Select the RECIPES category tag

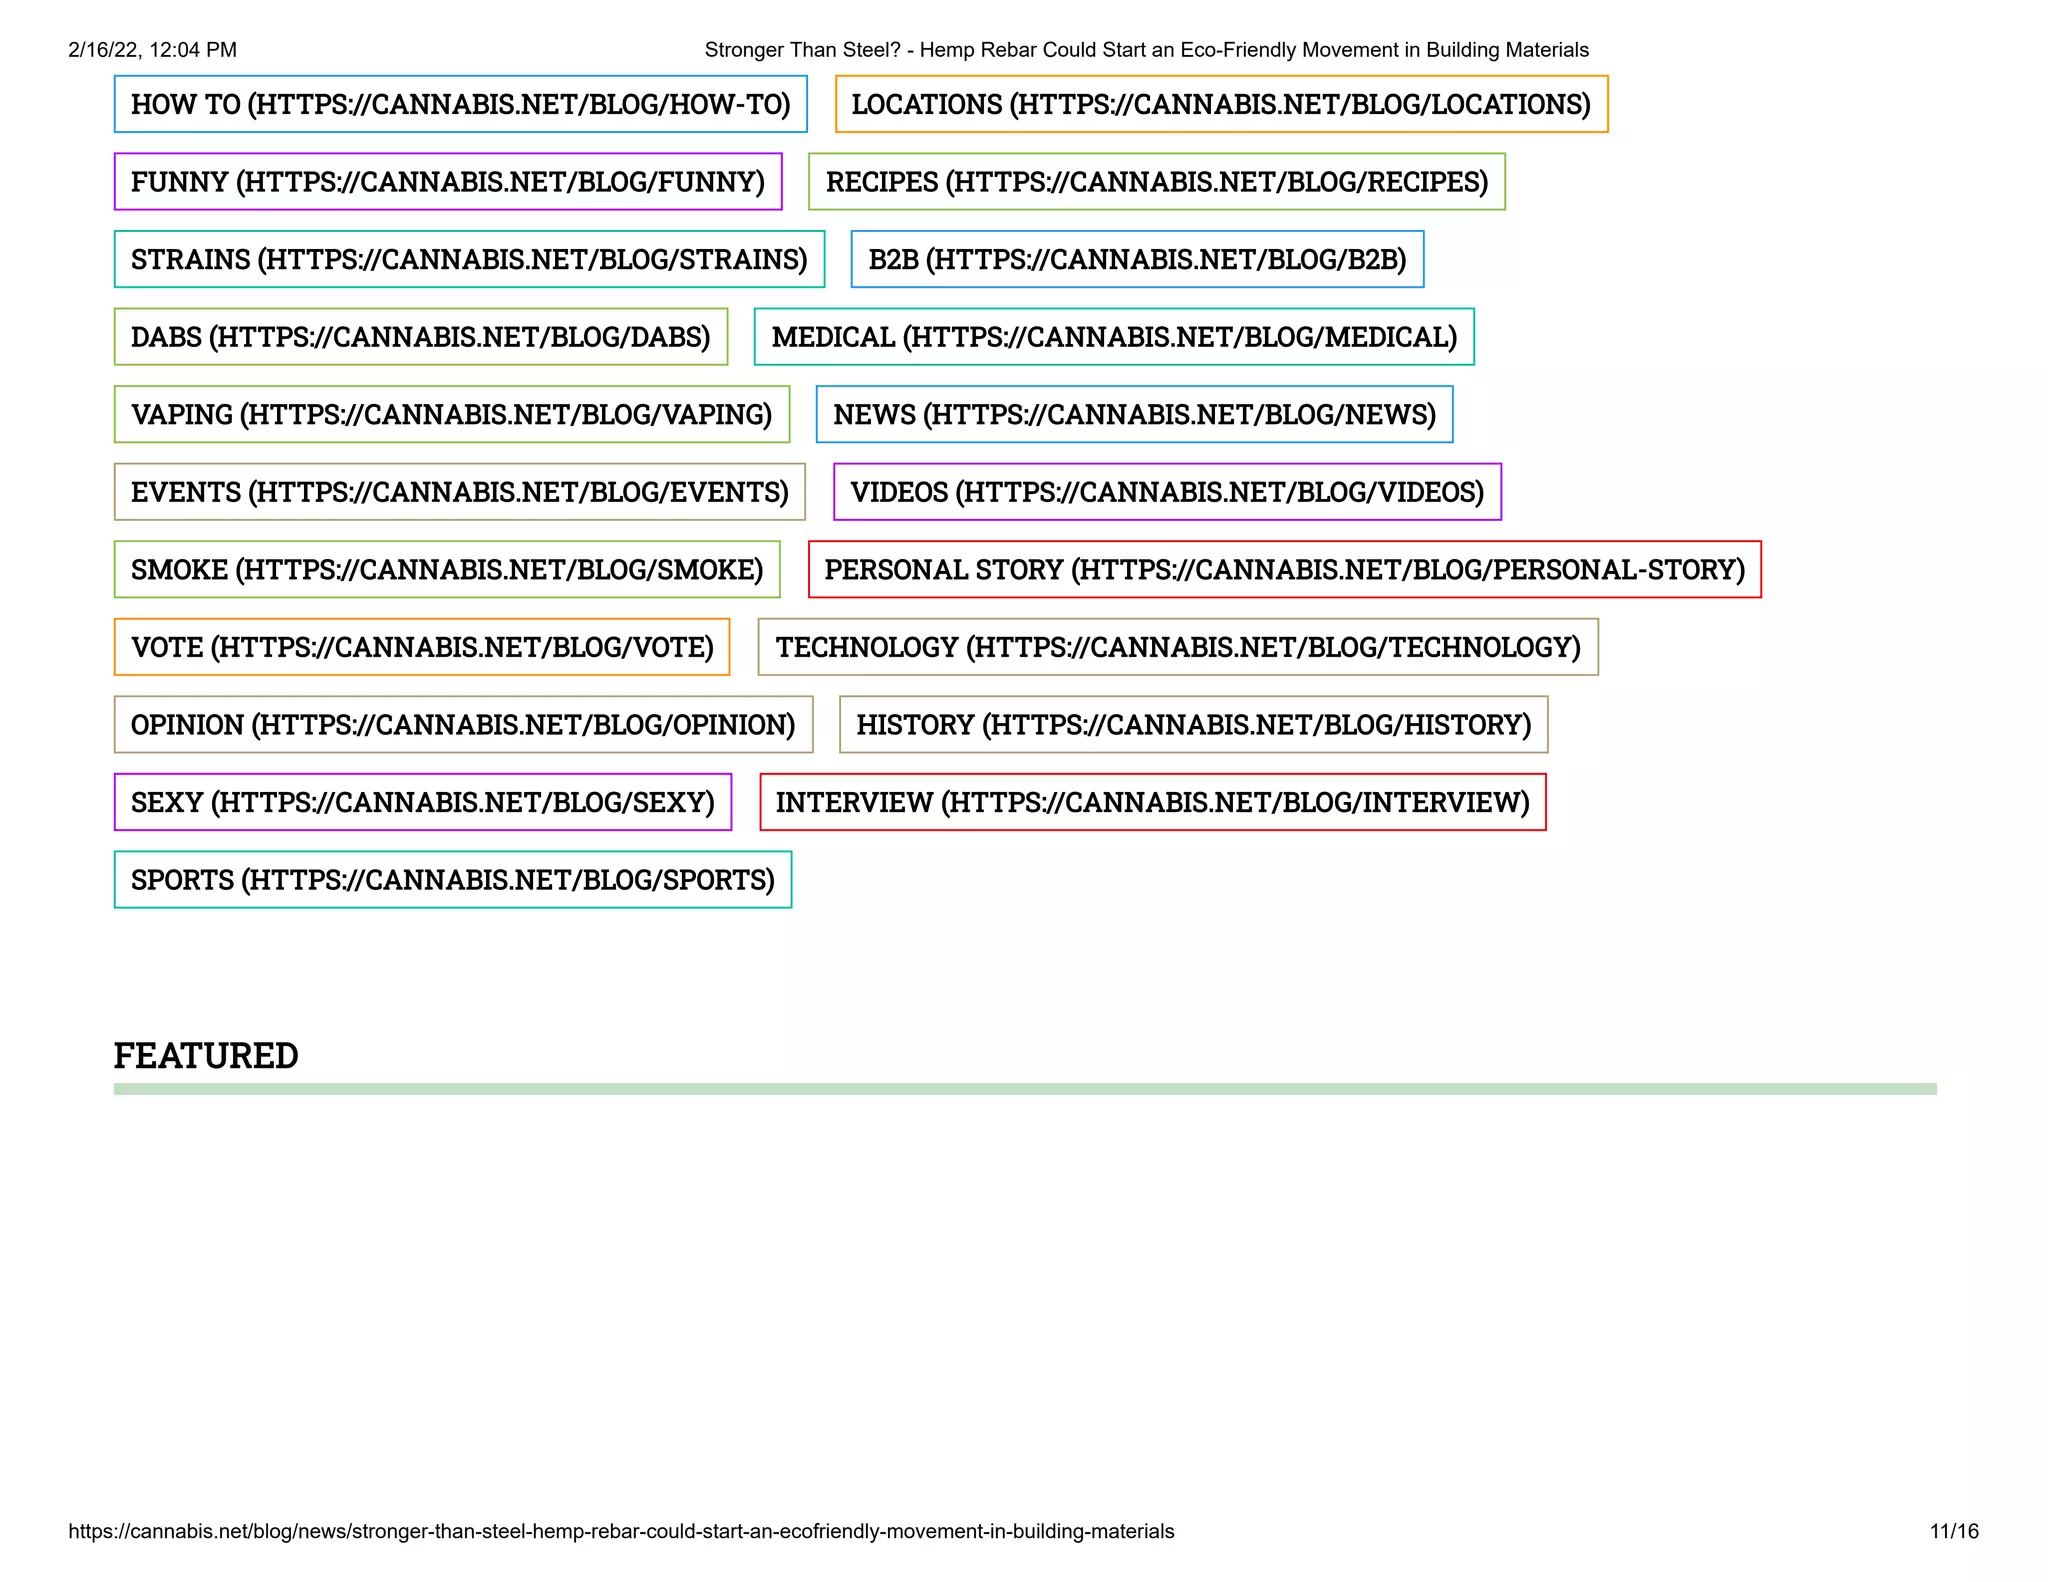1156,182
